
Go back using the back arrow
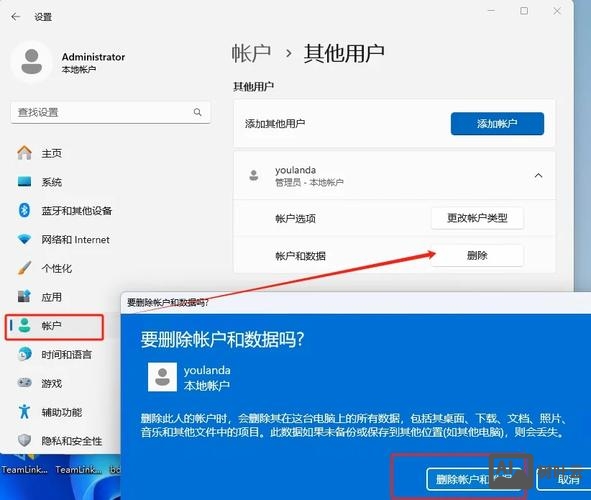tap(15, 17)
